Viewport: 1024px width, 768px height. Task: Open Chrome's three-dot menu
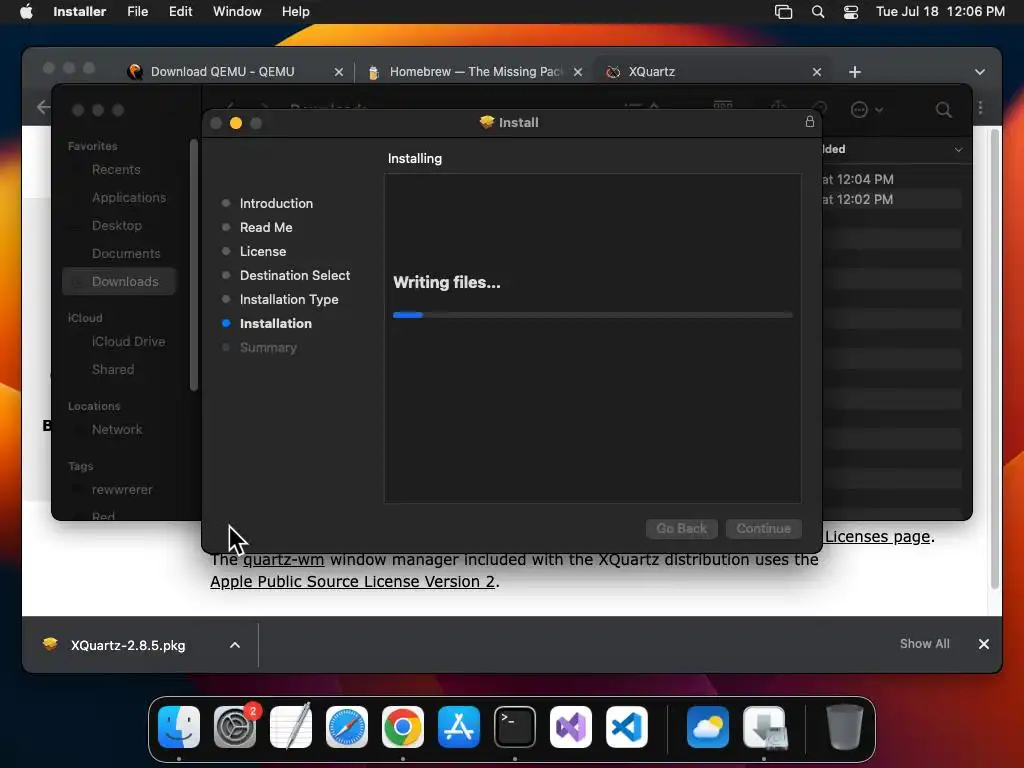[x=980, y=108]
